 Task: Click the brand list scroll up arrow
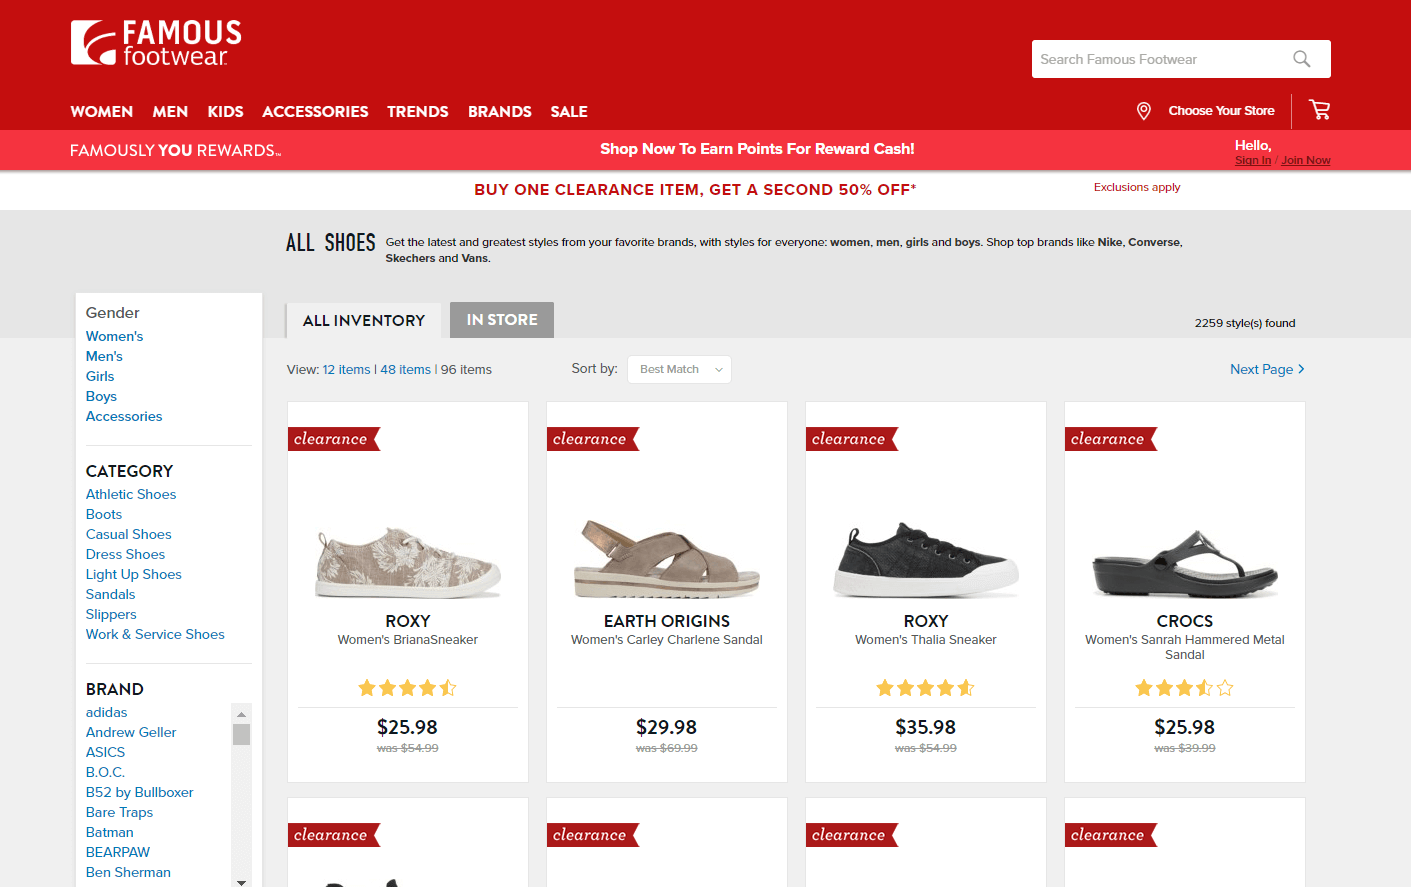coord(241,714)
